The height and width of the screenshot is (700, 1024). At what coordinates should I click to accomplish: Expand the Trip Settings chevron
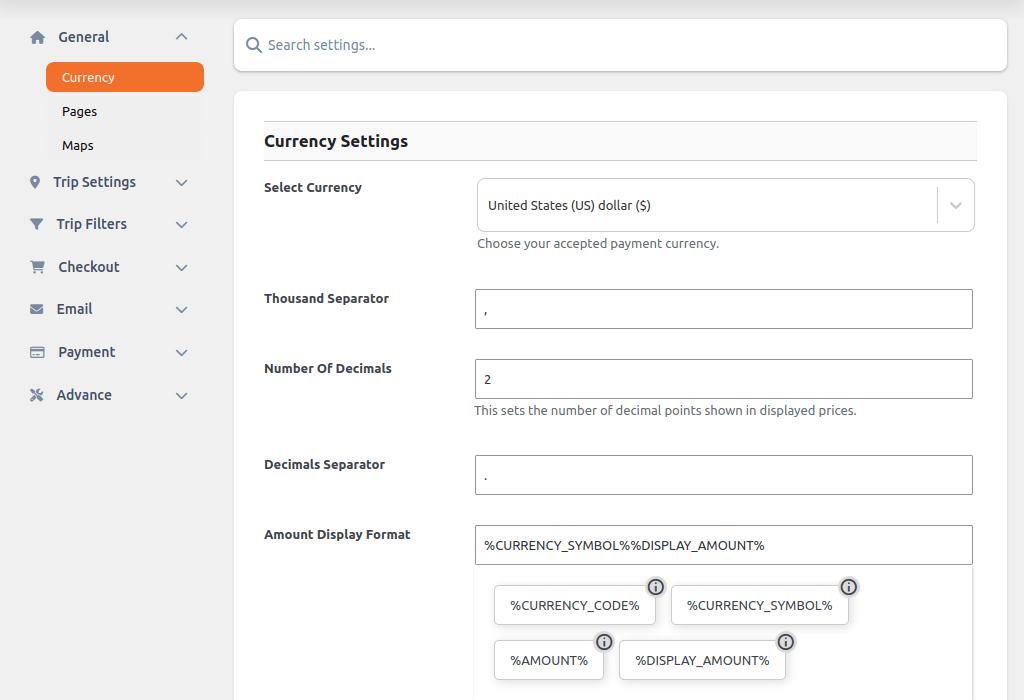[182, 183]
